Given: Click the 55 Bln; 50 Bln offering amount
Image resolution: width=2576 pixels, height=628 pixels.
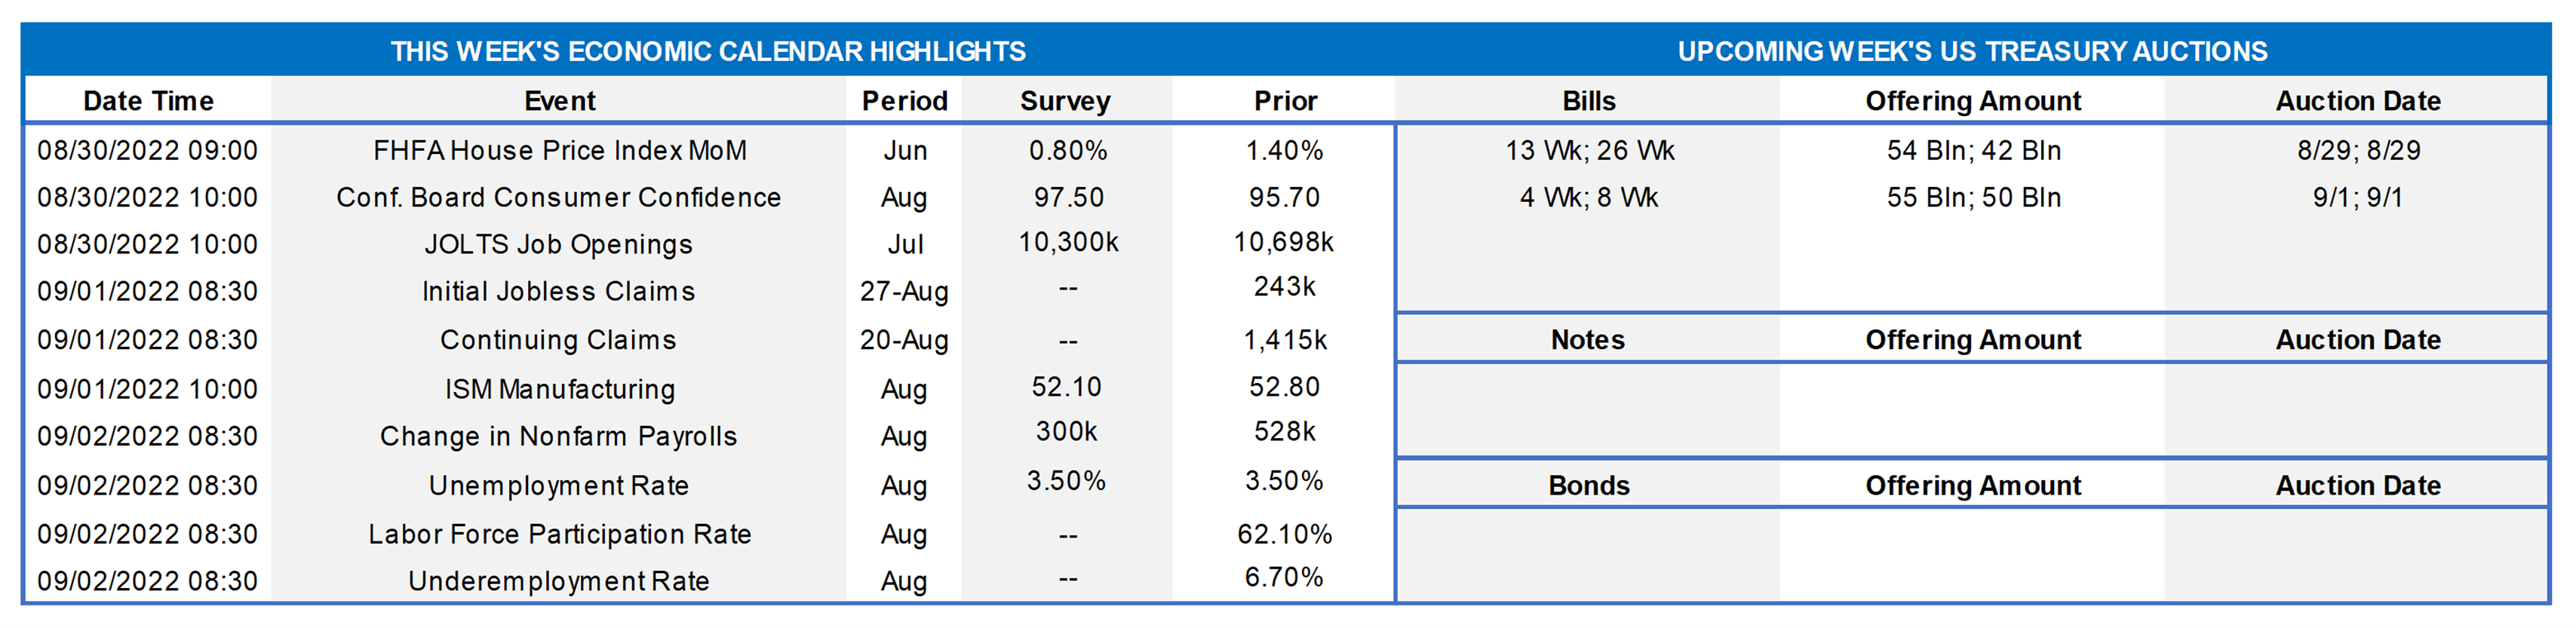Looking at the screenshot, I should click(x=1973, y=198).
